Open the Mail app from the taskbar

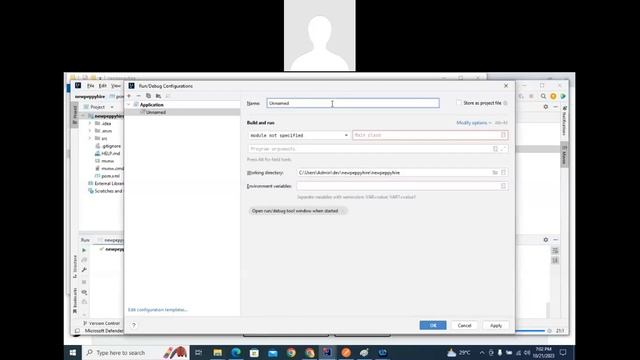pyautogui.click(x=273, y=353)
